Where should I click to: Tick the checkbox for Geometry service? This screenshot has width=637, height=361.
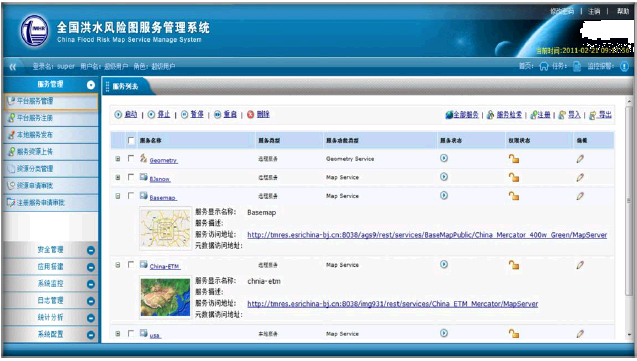click(x=131, y=158)
